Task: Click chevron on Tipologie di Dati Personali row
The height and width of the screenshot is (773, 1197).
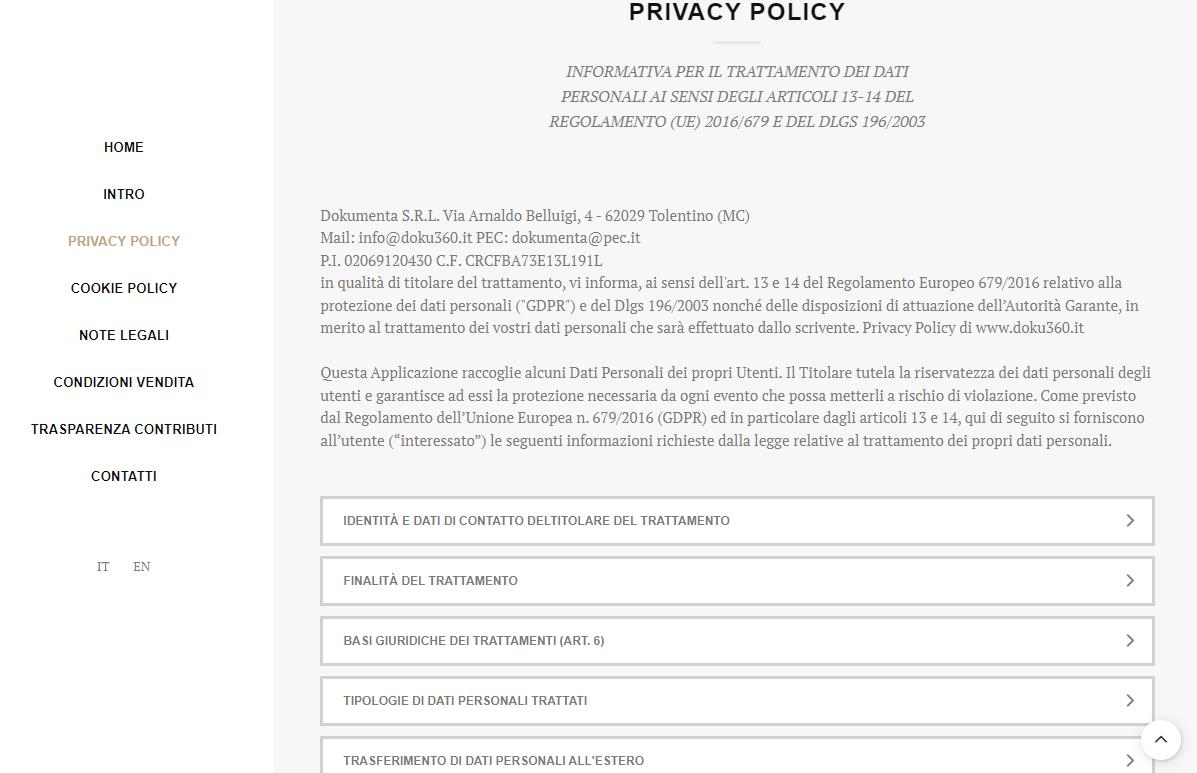Action: 1130,701
